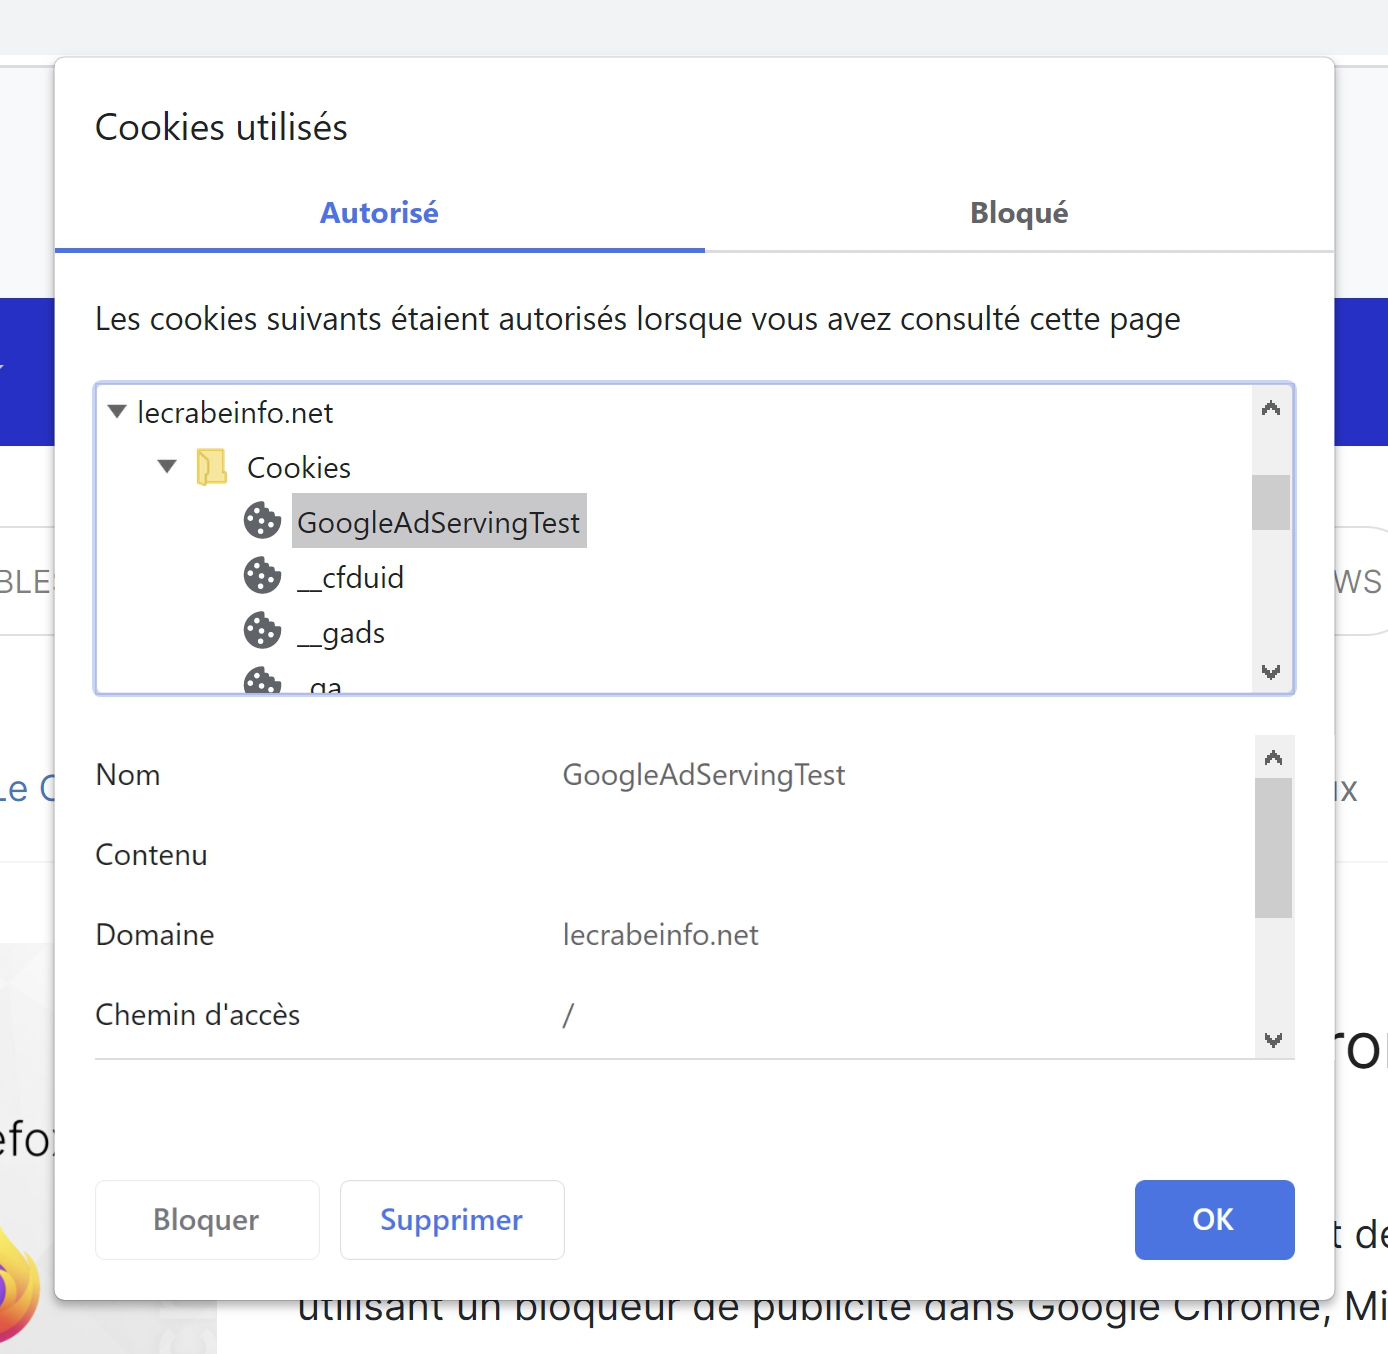Viewport: 1388px width, 1354px height.
Task: Click the cookie icon beside __cfduid
Action: pyautogui.click(x=262, y=575)
